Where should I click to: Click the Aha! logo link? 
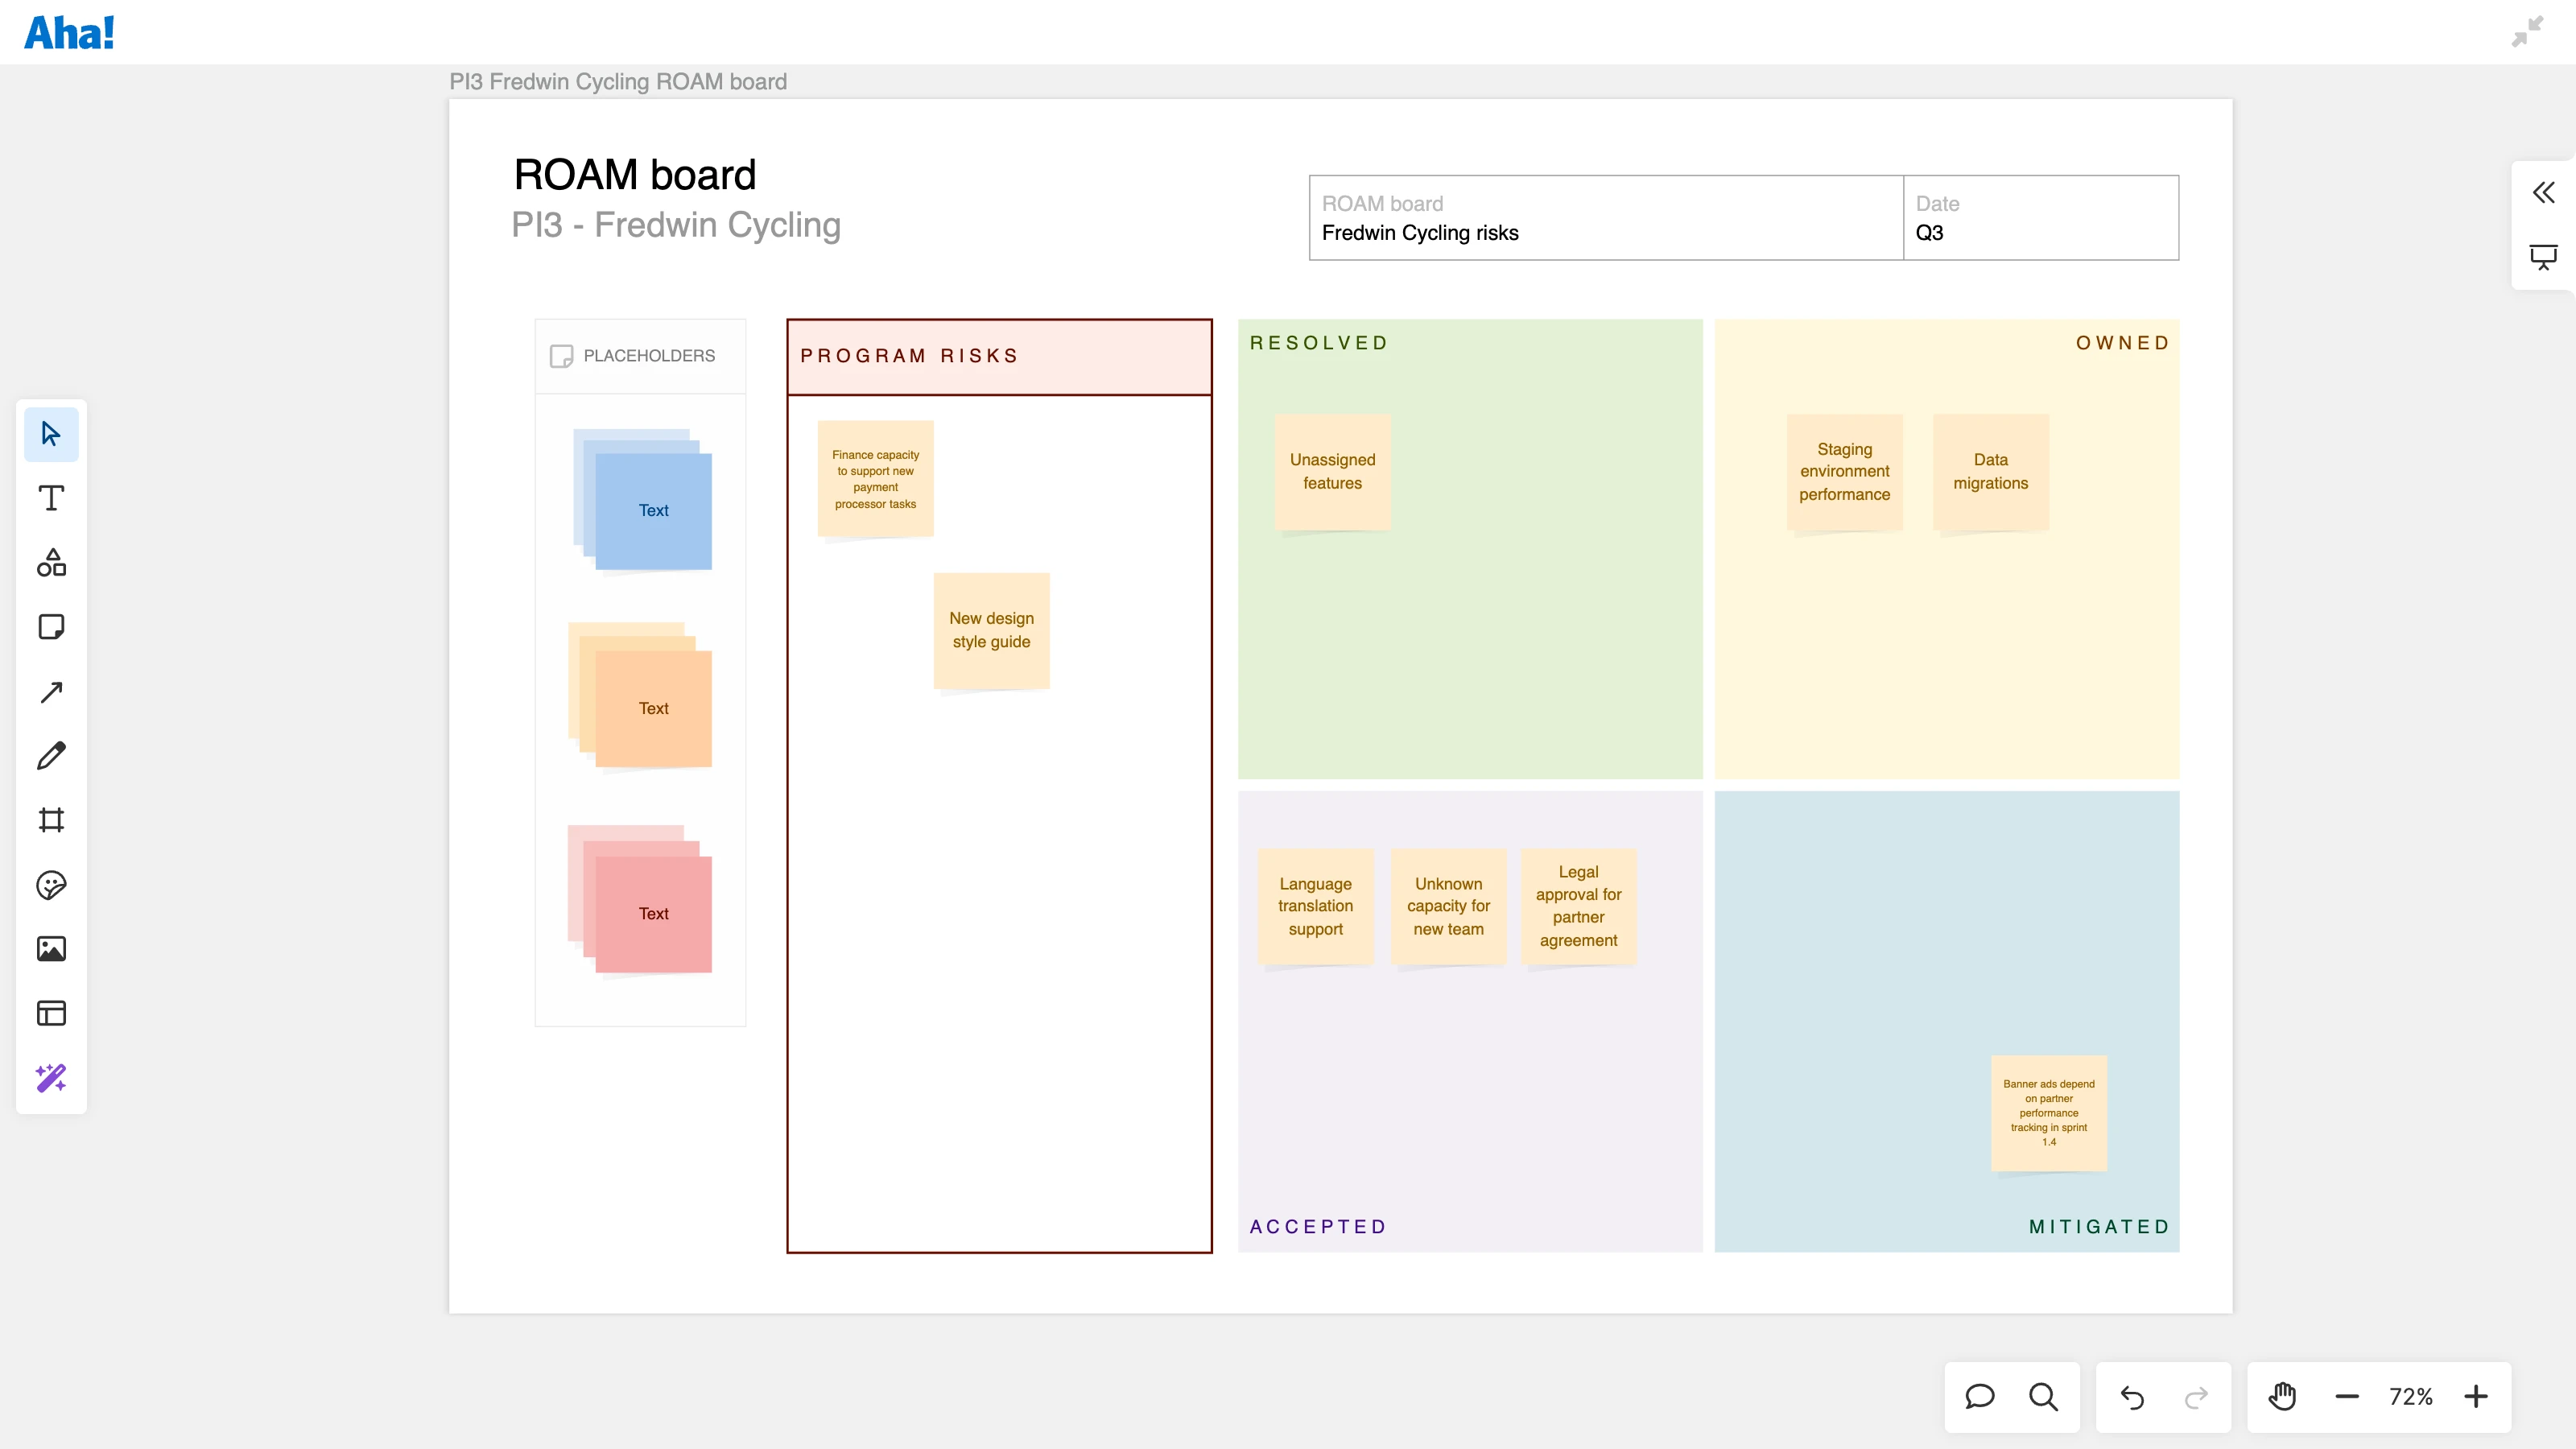click(69, 33)
